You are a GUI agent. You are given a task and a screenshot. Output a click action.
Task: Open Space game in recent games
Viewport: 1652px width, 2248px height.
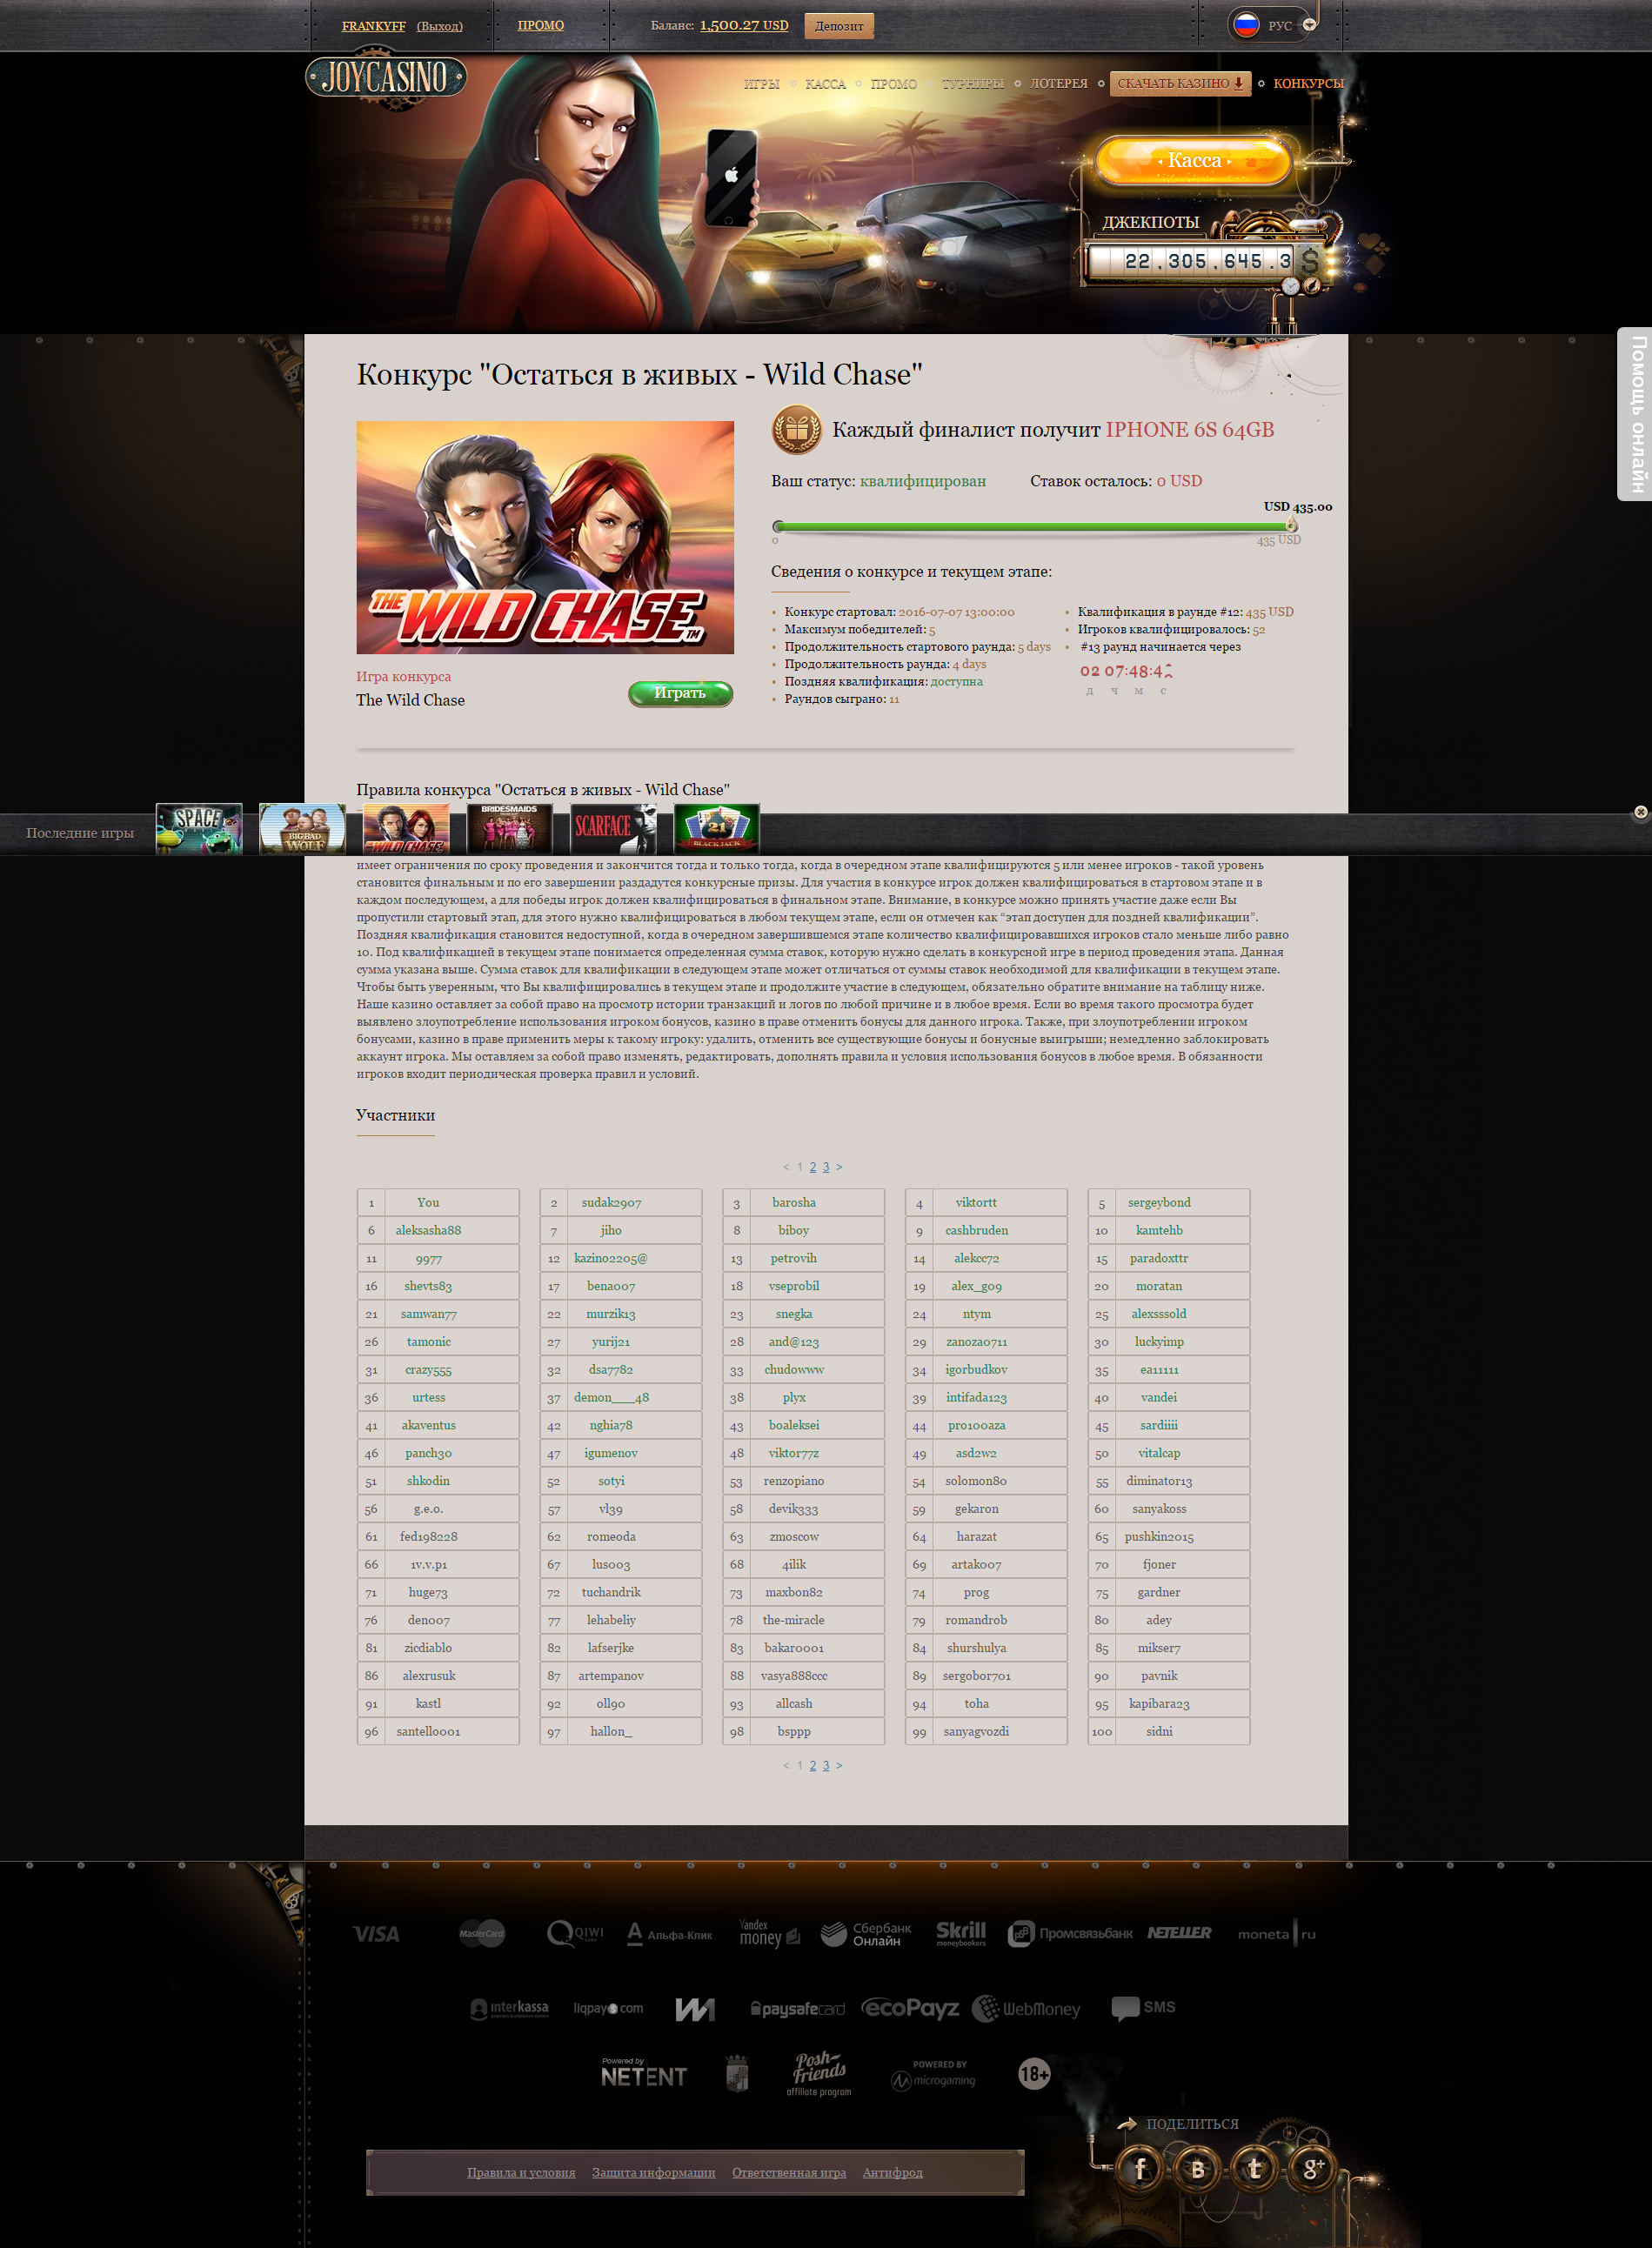[199, 829]
